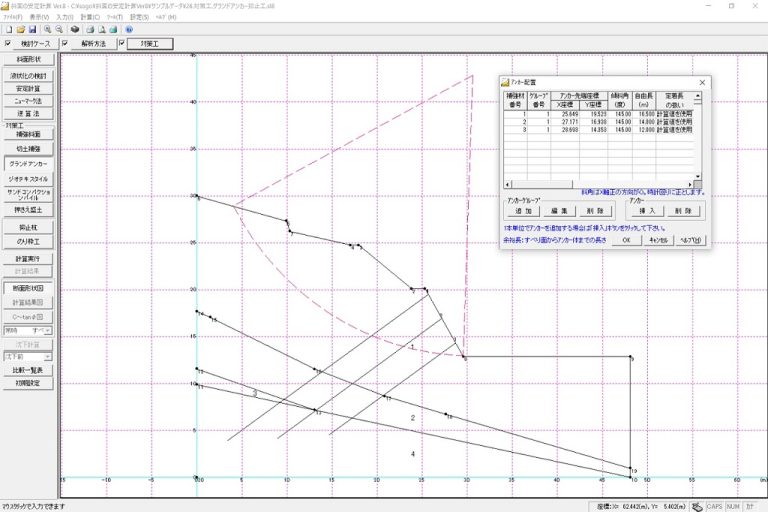Click the Open folder toolbar icon
The width and height of the screenshot is (768, 512).
coord(19,30)
